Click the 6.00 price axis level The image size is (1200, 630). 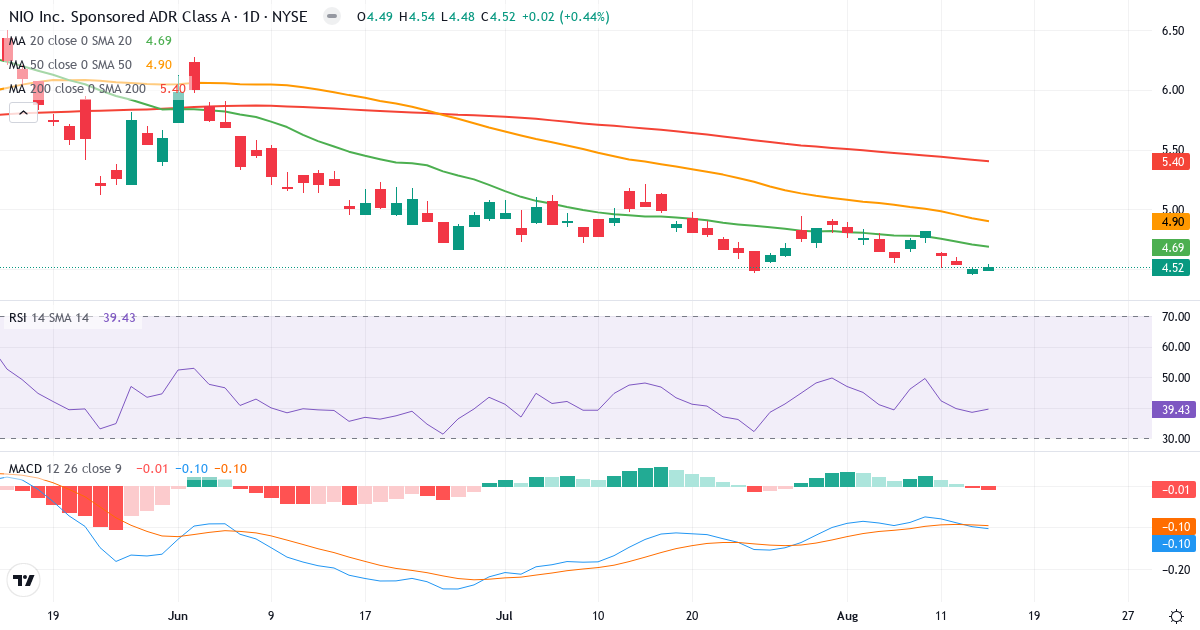[x=1172, y=90]
